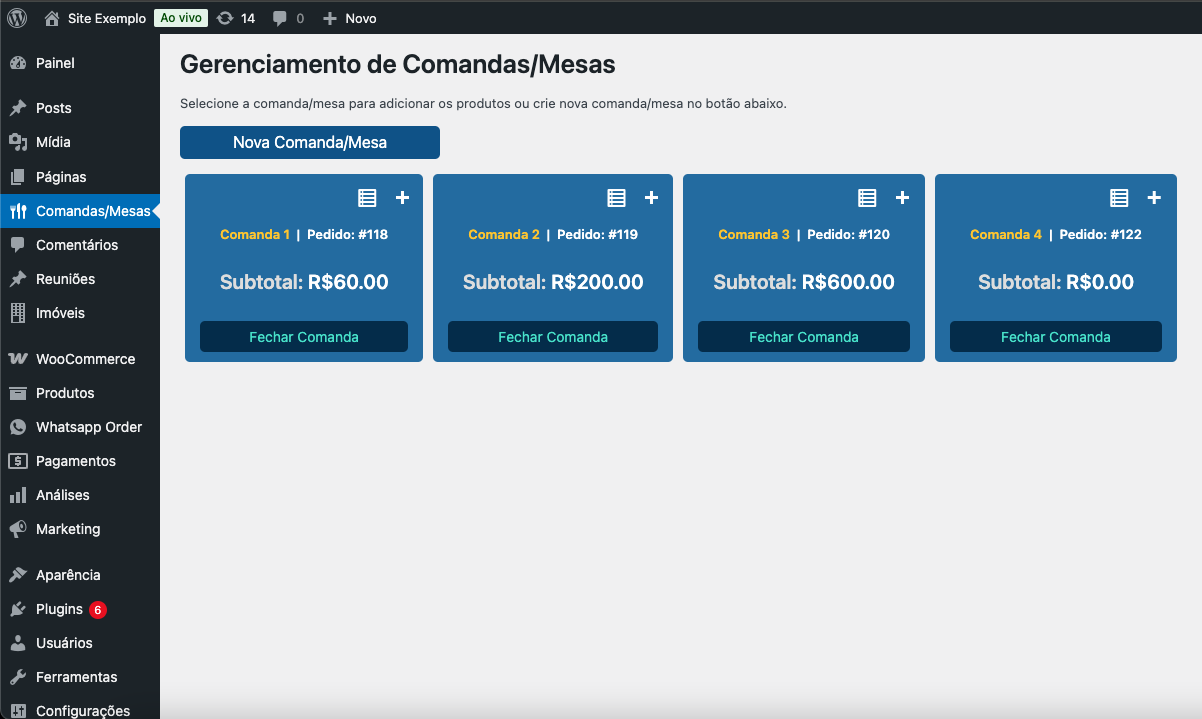1202x719 pixels.
Task: Close Comanda 3 with Fechar Comanda
Action: pos(804,337)
